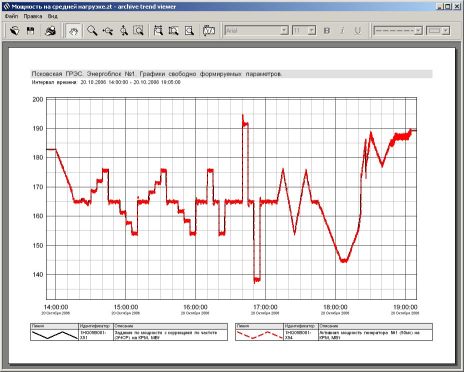Click the 200 value on Y axis
This screenshot has width=464, height=372.
click(38, 99)
